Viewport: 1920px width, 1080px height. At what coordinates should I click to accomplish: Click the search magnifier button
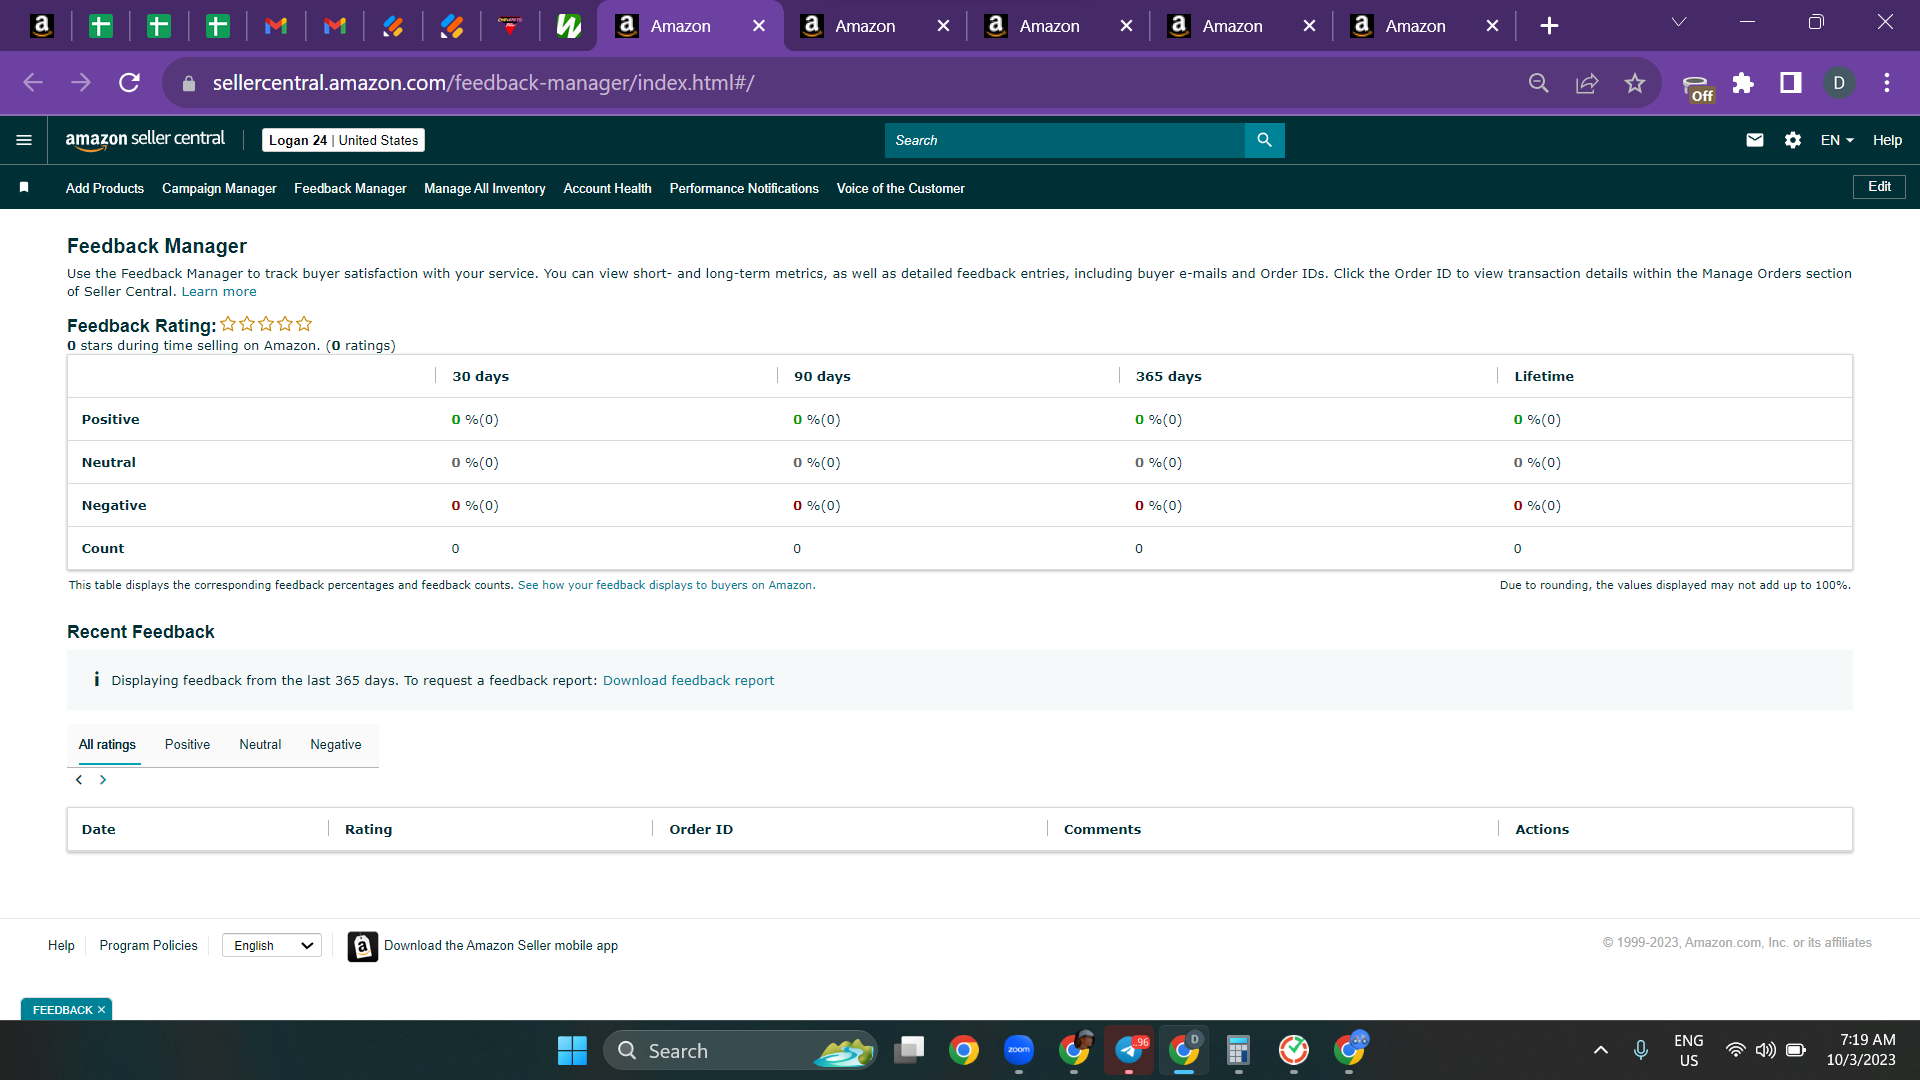point(1264,140)
